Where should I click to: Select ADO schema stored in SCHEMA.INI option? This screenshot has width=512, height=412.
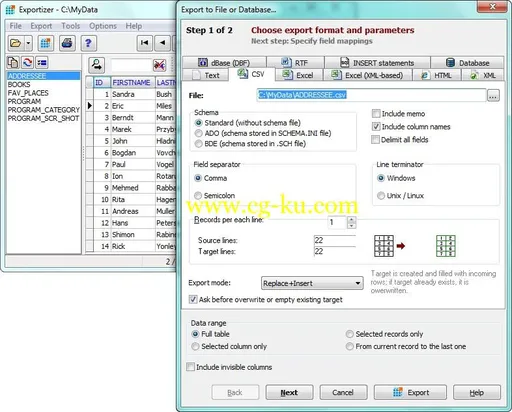[263, 133]
